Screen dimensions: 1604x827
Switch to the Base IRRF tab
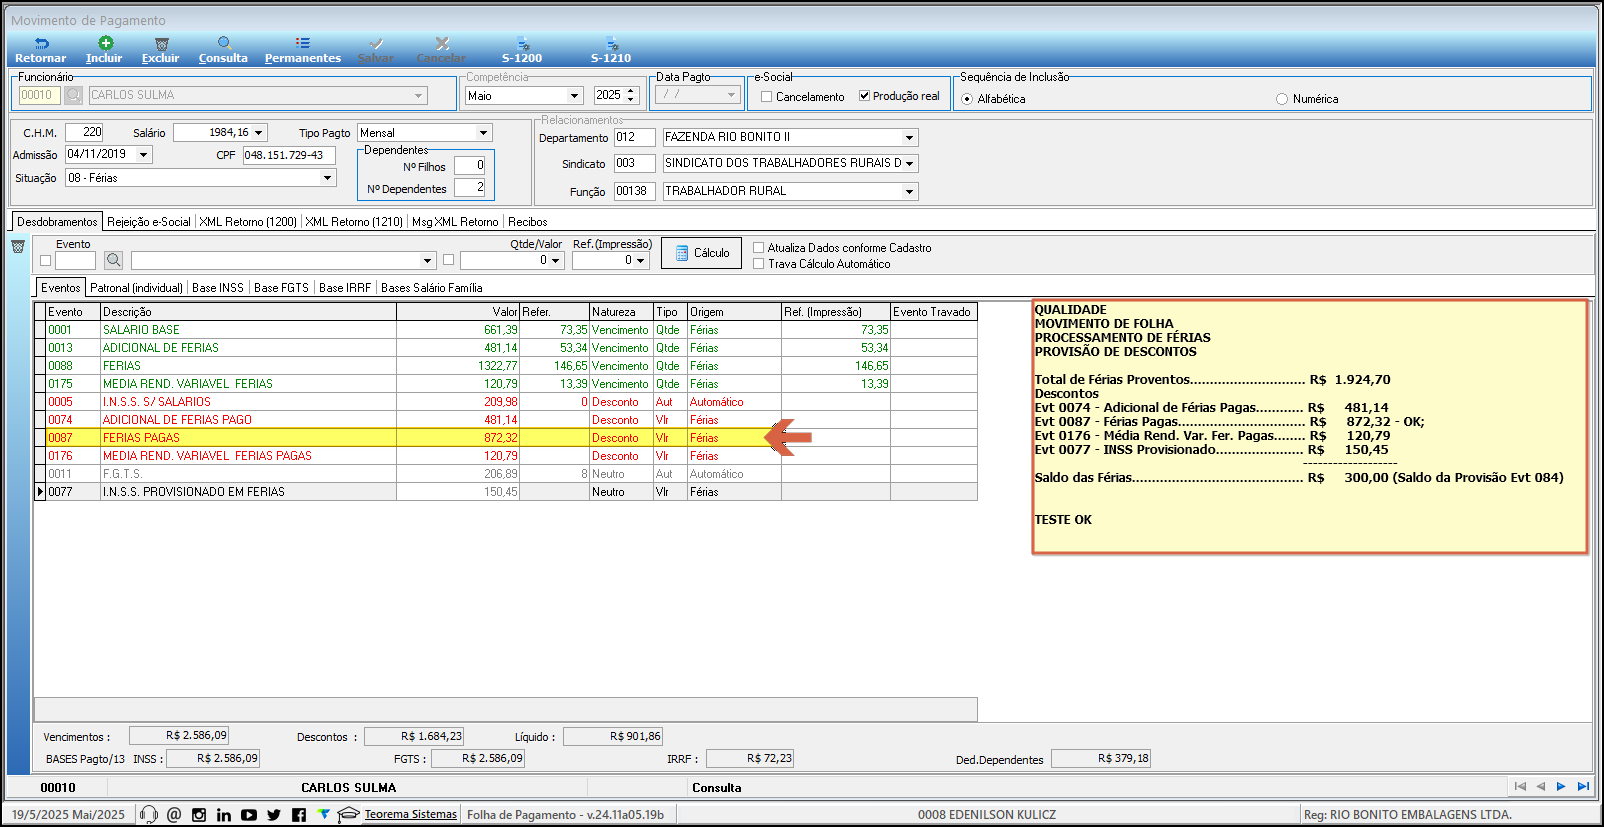(345, 288)
